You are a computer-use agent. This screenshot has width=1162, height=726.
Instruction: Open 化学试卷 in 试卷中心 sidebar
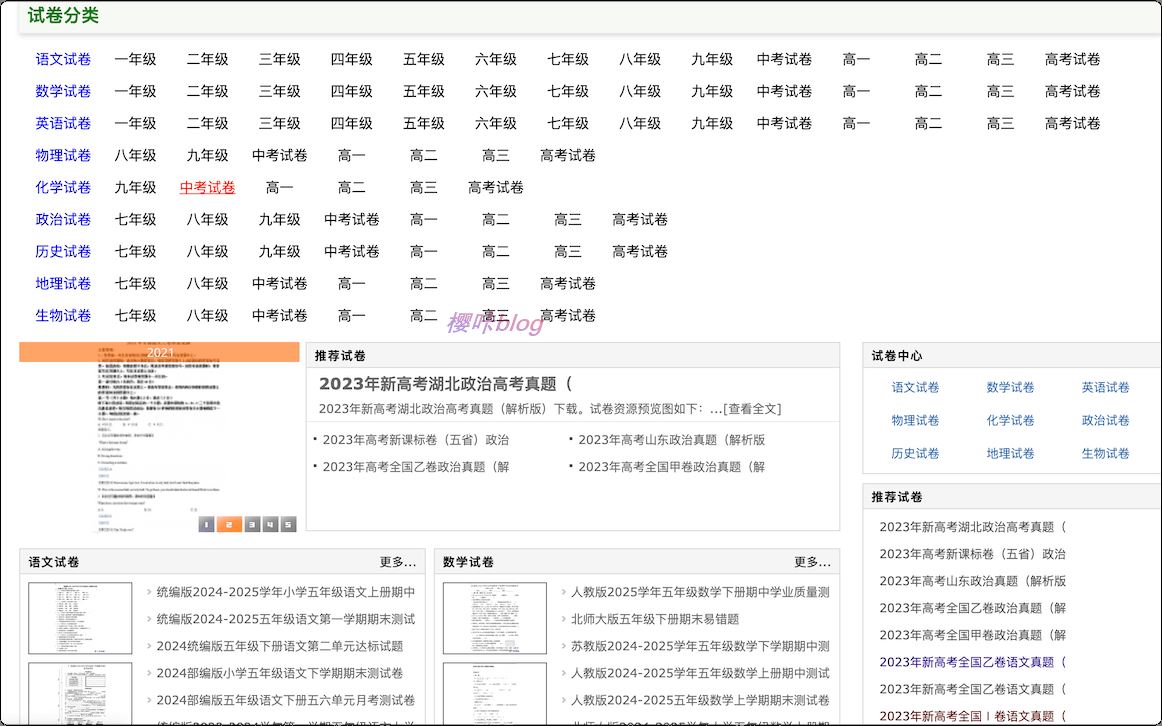[1010, 421]
